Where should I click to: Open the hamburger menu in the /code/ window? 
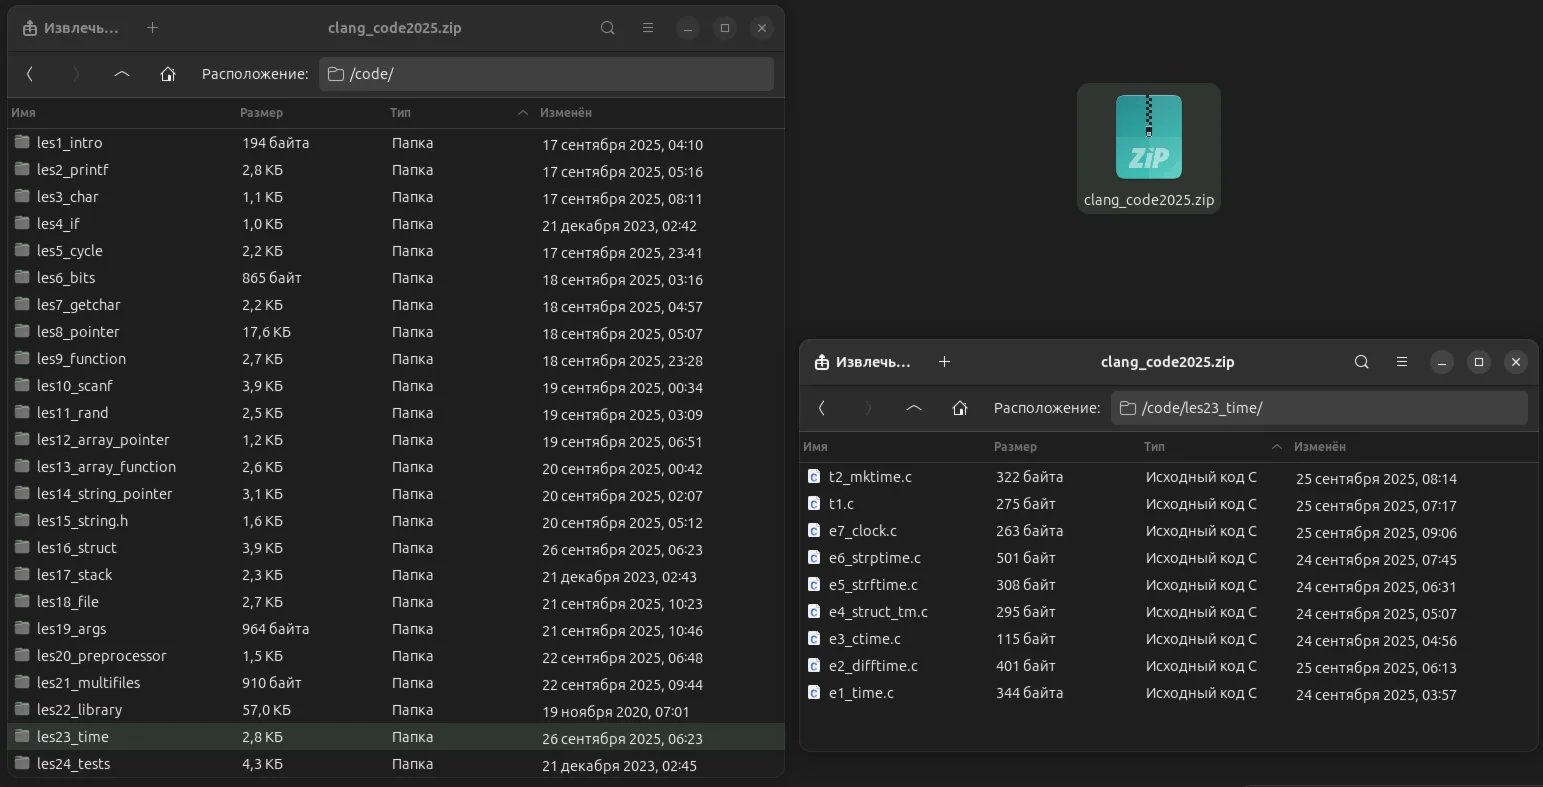[x=648, y=28]
